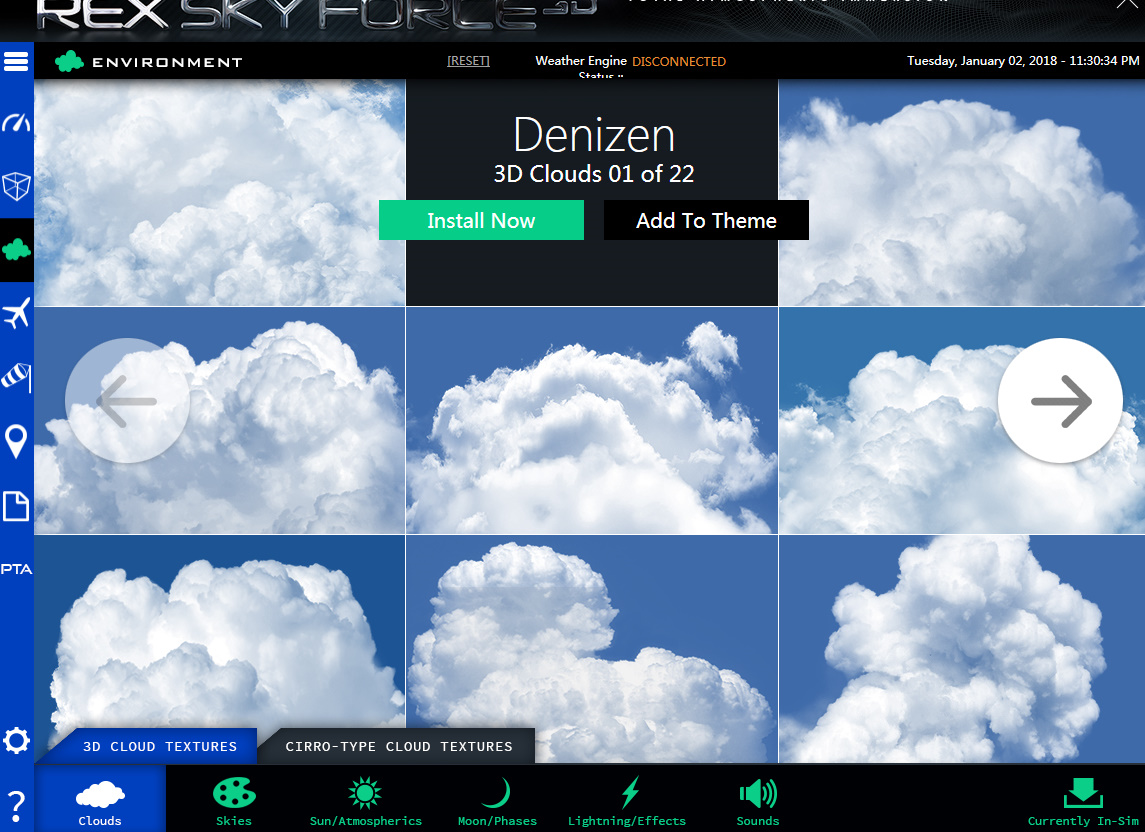Image resolution: width=1145 pixels, height=832 pixels.
Task: Open the airplane section in sidebar
Action: (16, 313)
